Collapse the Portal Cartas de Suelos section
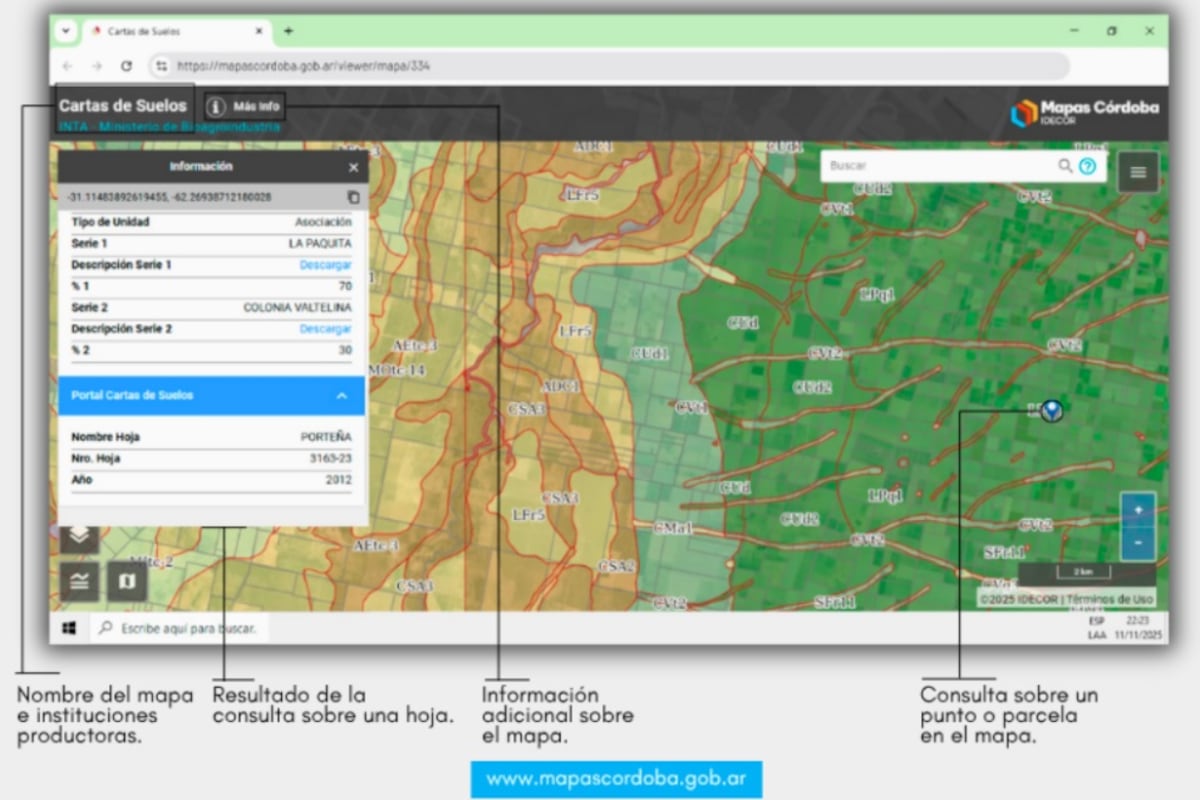This screenshot has height=800, width=1200. click(342, 396)
